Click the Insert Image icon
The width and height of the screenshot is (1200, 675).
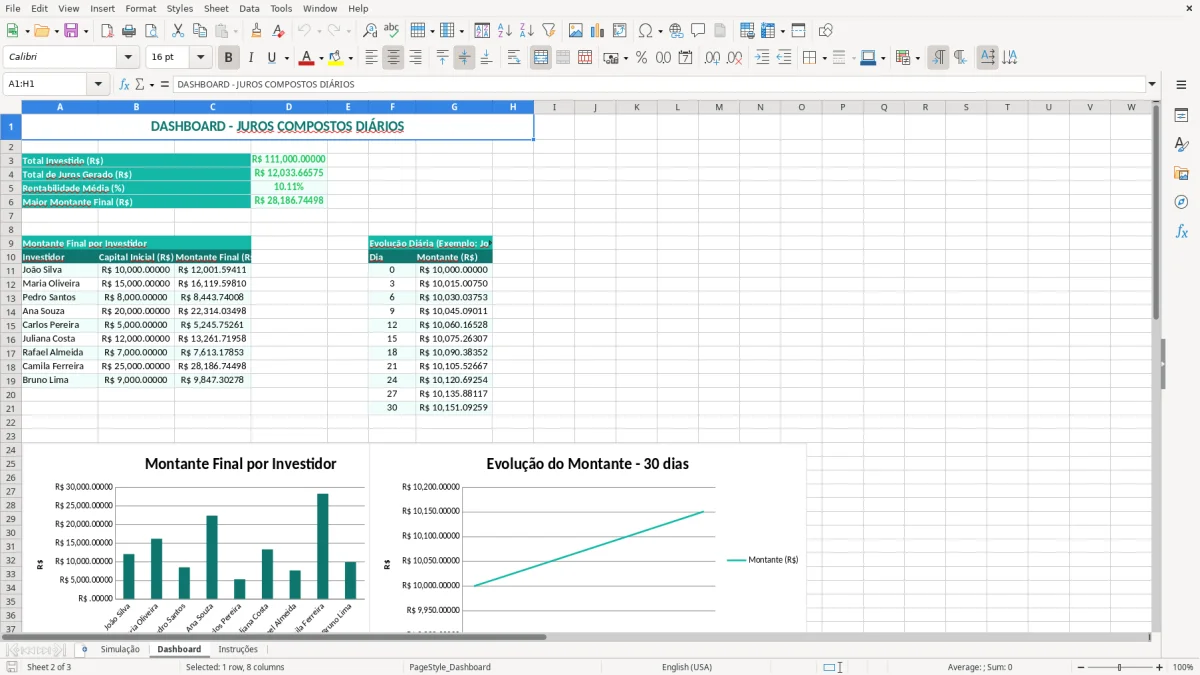pos(576,31)
